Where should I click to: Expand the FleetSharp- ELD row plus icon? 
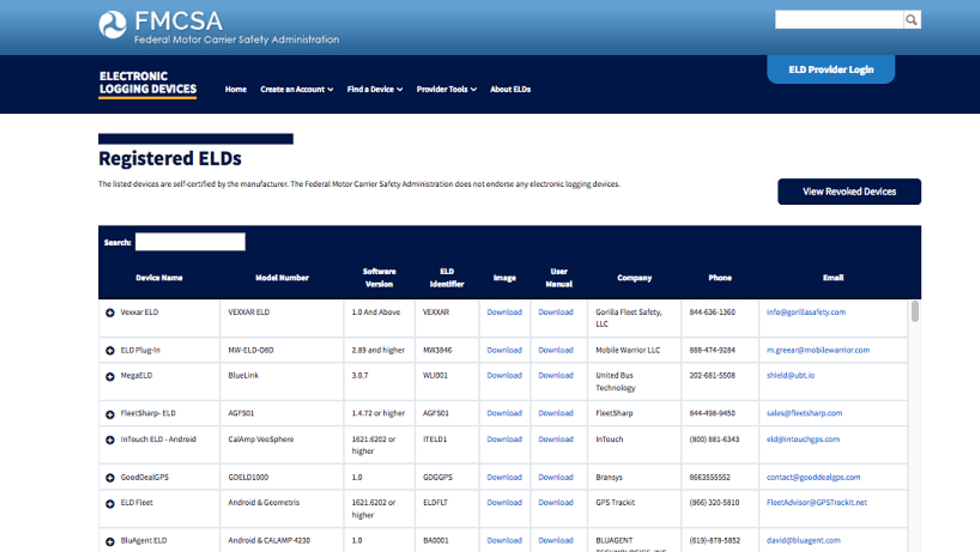point(110,414)
